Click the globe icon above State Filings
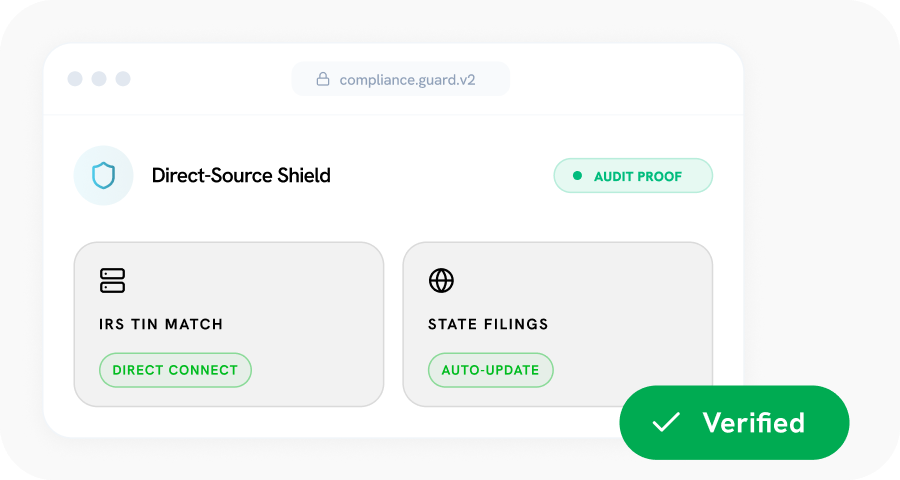 point(441,281)
